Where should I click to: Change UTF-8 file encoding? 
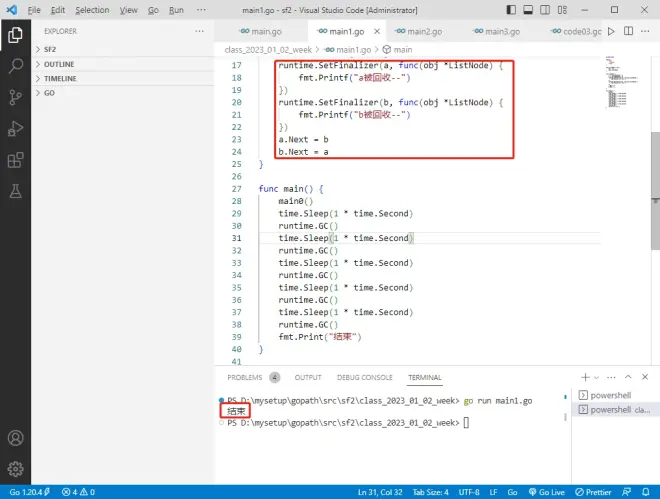point(469,492)
